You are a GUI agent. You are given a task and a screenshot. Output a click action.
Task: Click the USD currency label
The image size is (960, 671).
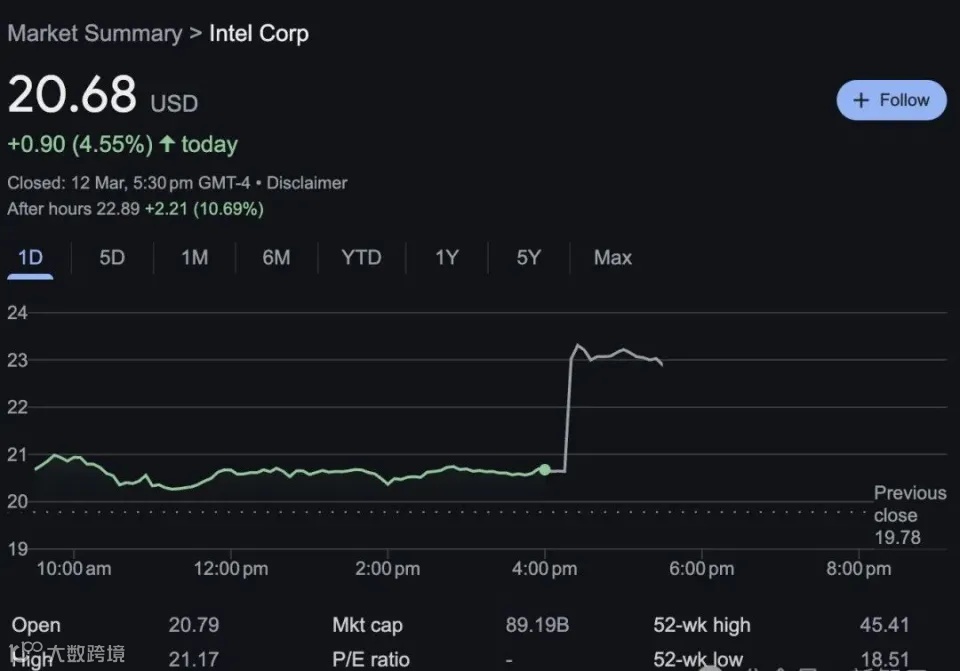pyautogui.click(x=174, y=103)
